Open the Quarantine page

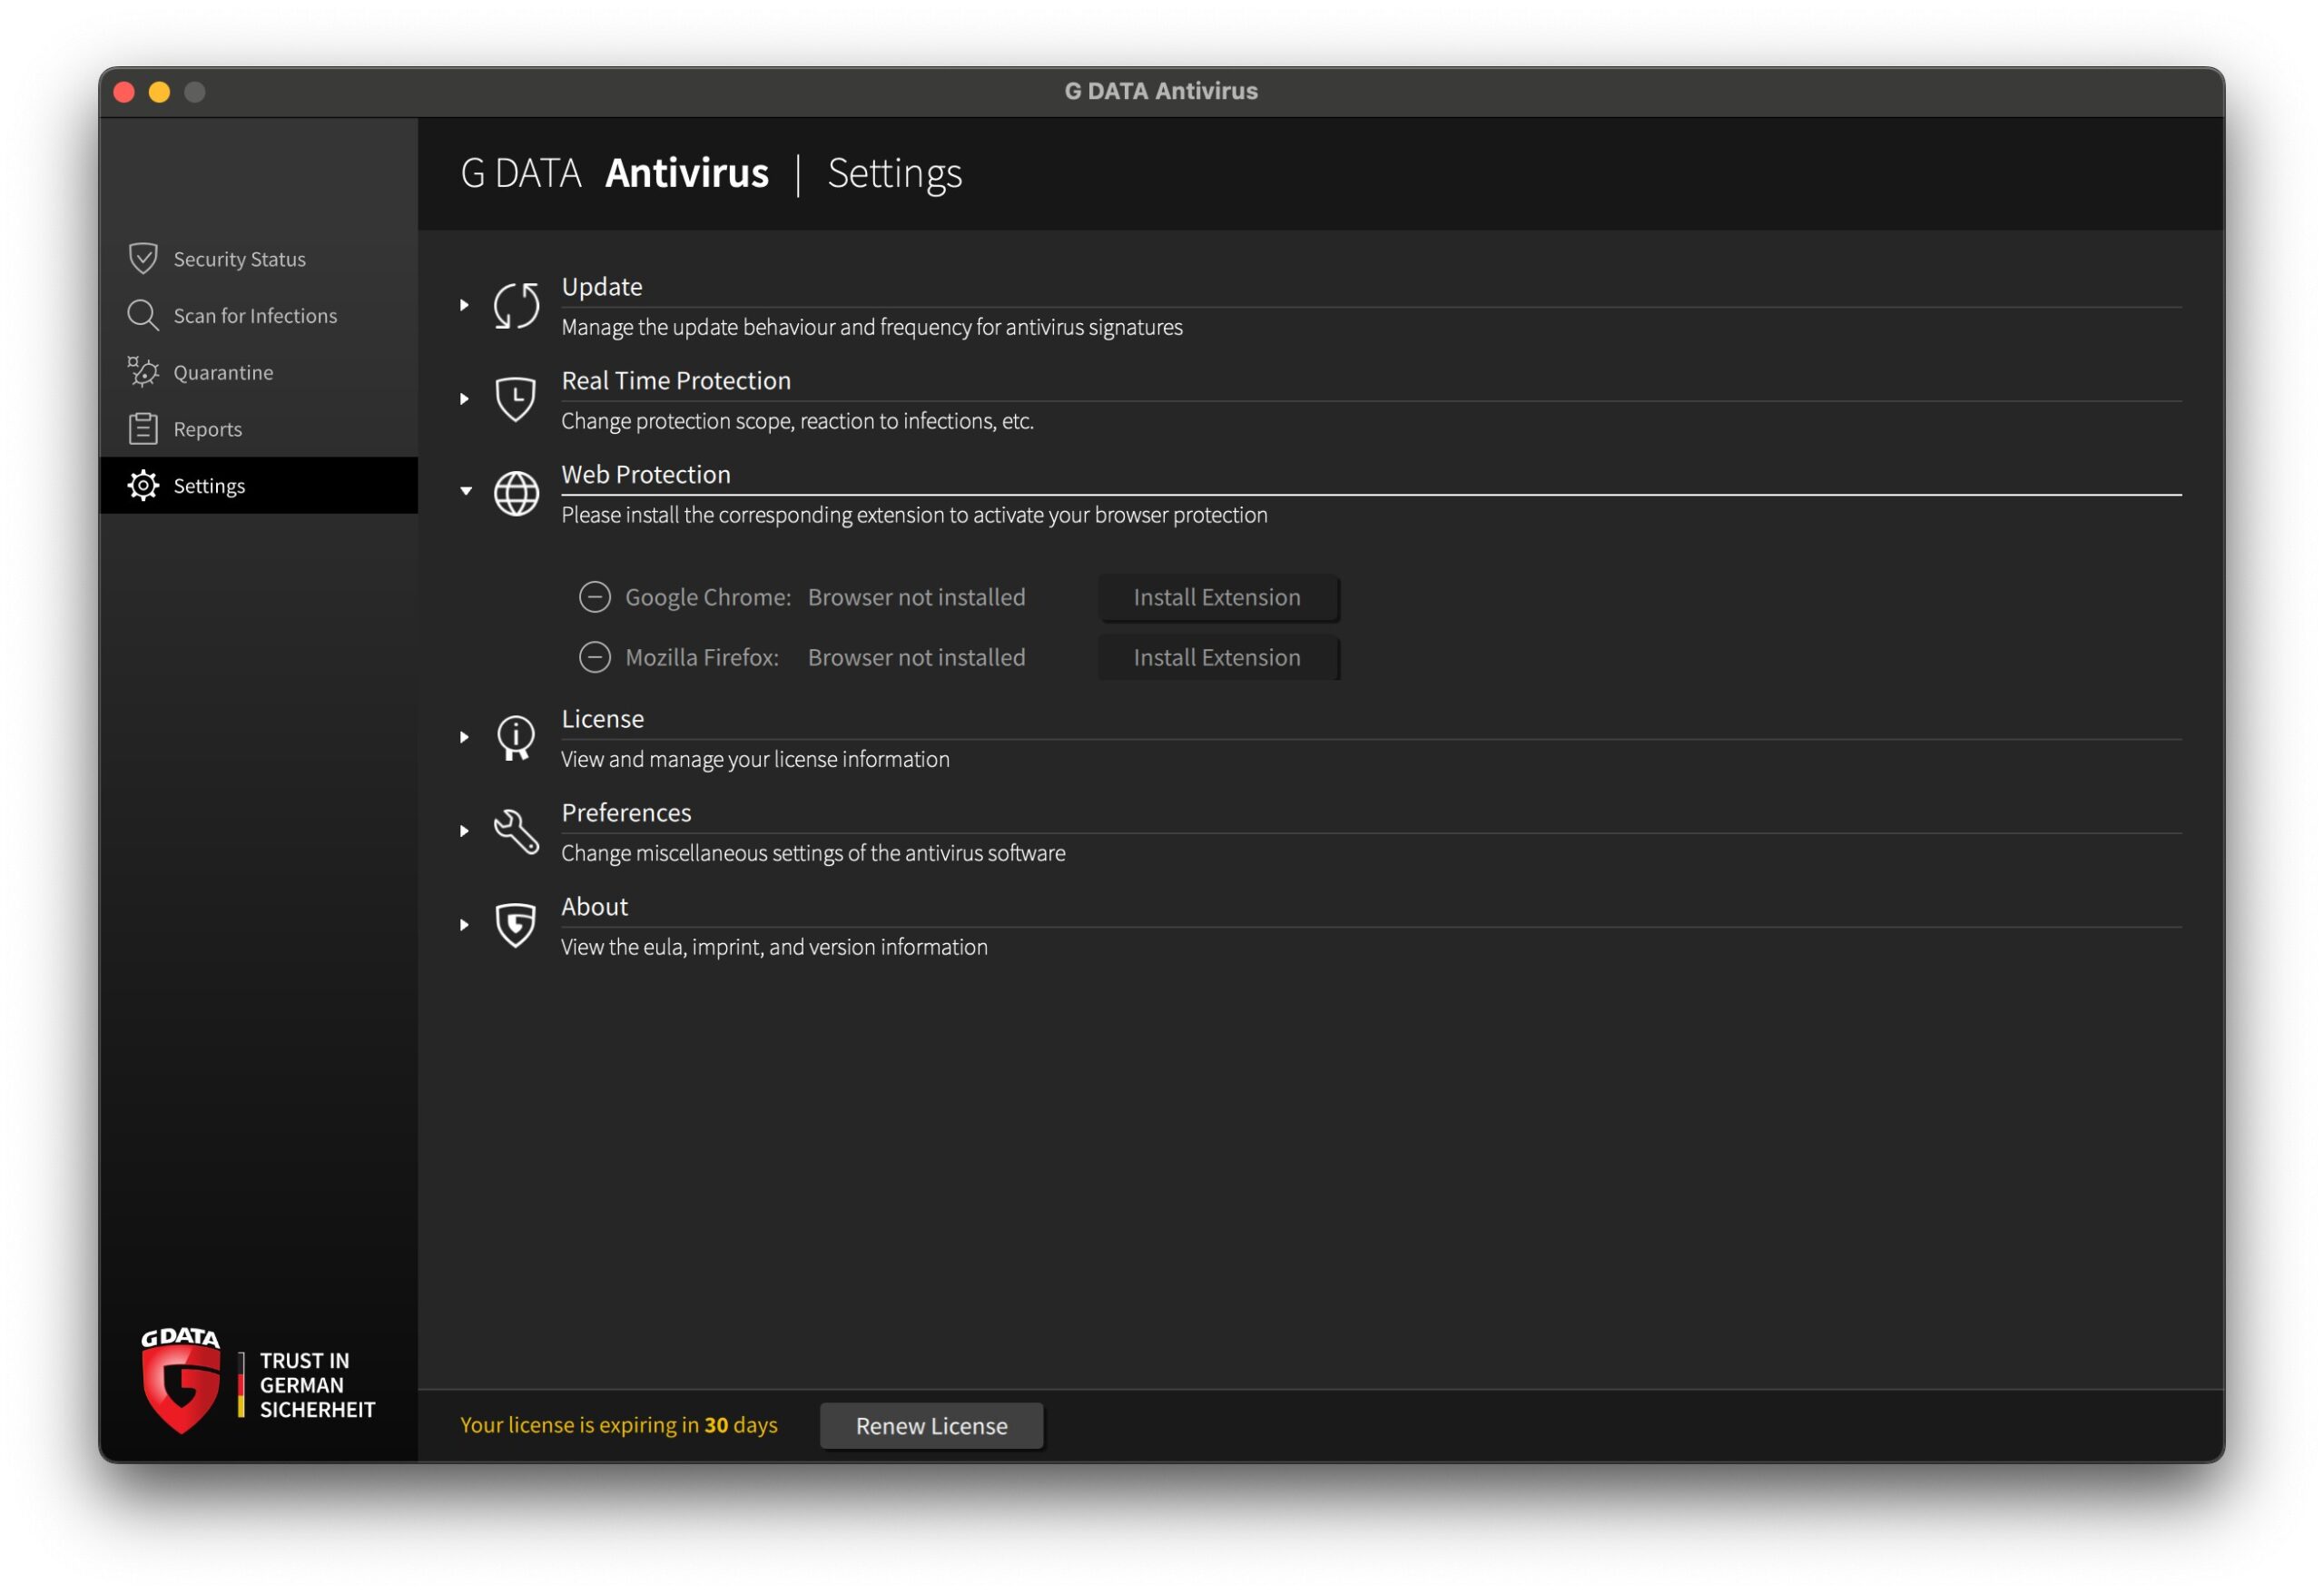(x=259, y=372)
